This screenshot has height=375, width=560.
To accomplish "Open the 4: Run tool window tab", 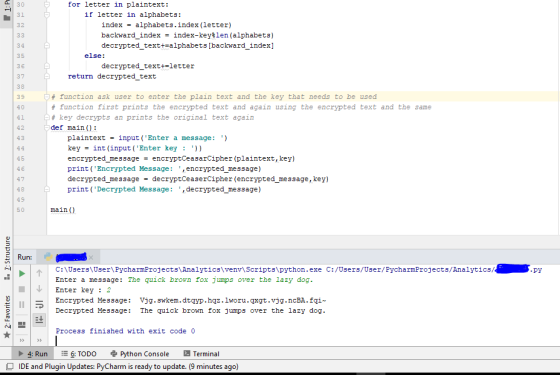I will [33, 354].
